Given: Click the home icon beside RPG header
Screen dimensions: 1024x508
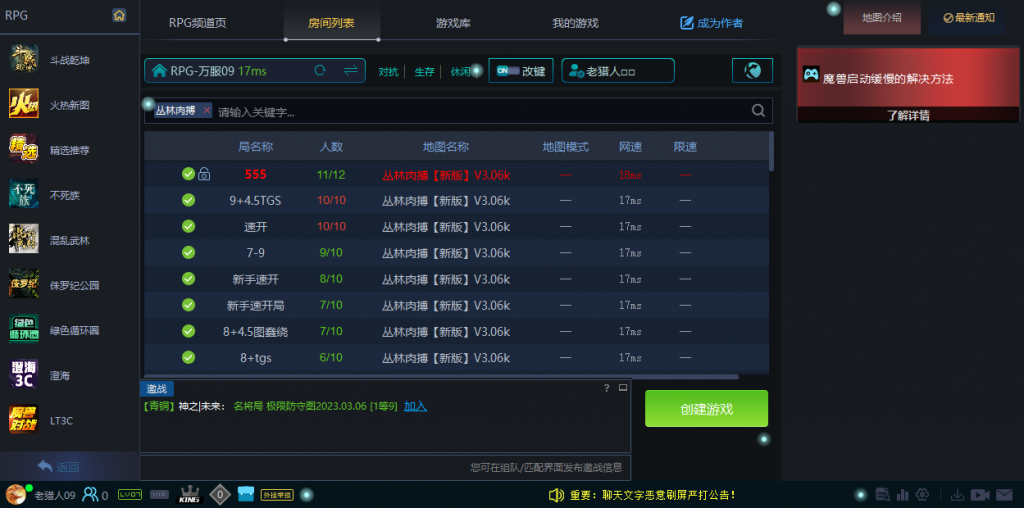Looking at the screenshot, I should [x=119, y=15].
